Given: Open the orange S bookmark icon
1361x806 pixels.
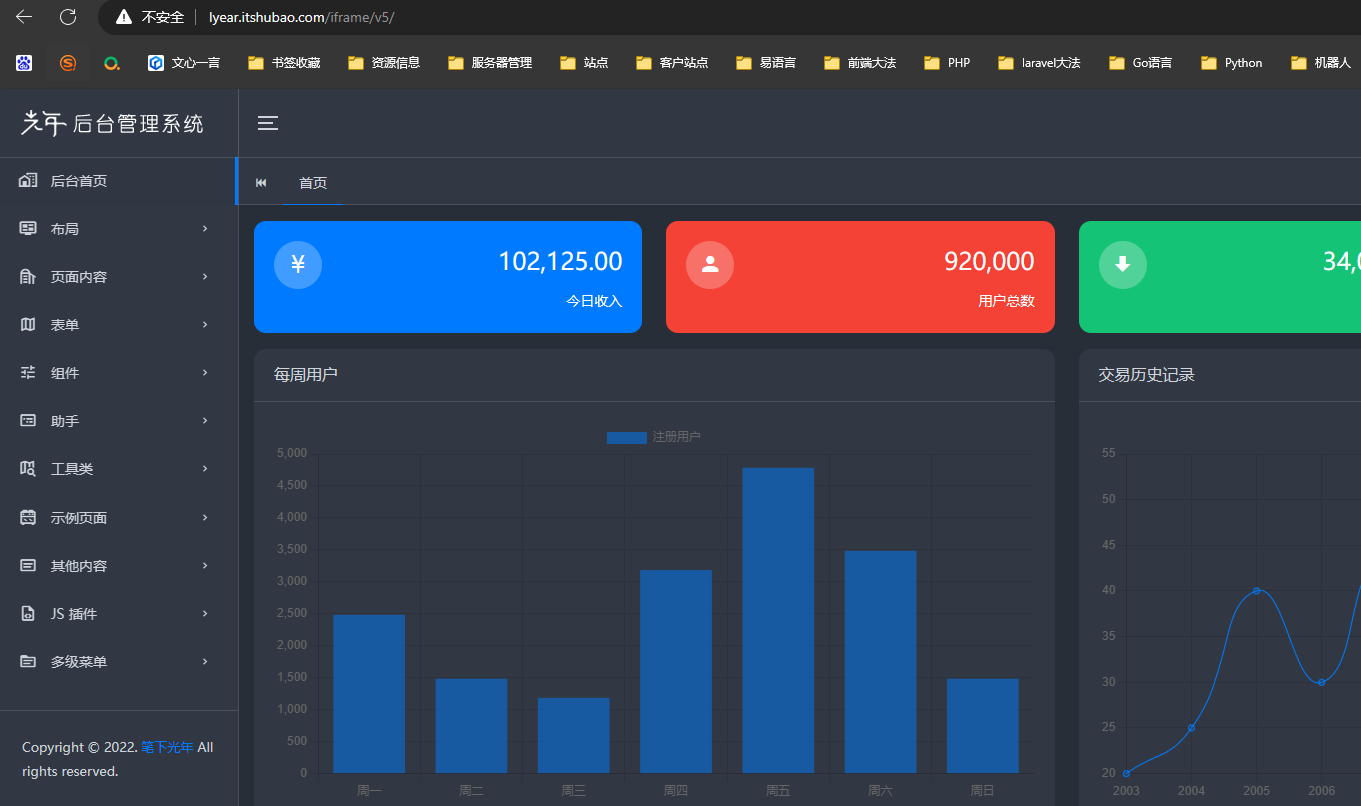Looking at the screenshot, I should 68,63.
